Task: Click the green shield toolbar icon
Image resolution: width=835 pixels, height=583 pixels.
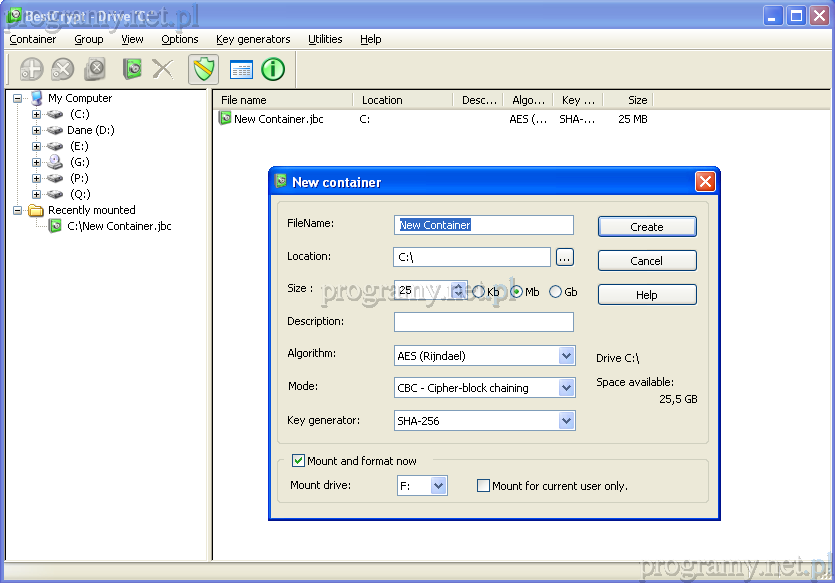Action: [203, 69]
